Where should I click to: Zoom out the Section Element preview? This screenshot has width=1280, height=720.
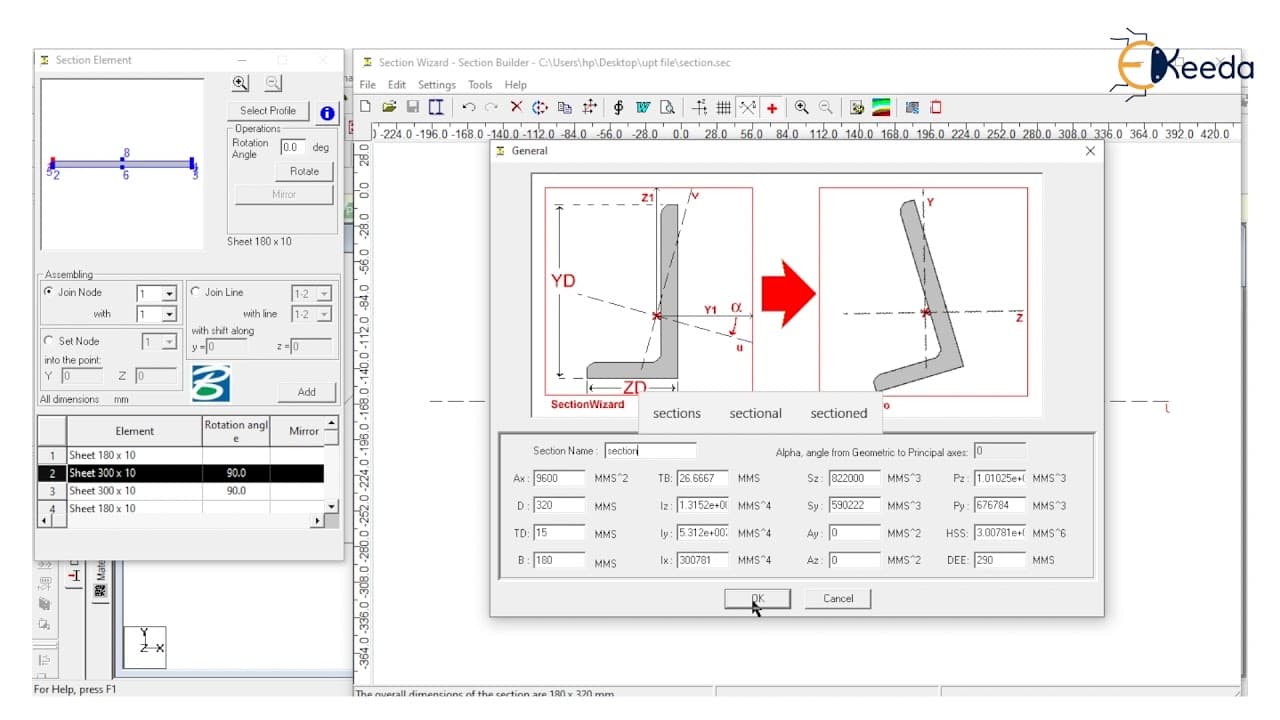[x=273, y=84]
